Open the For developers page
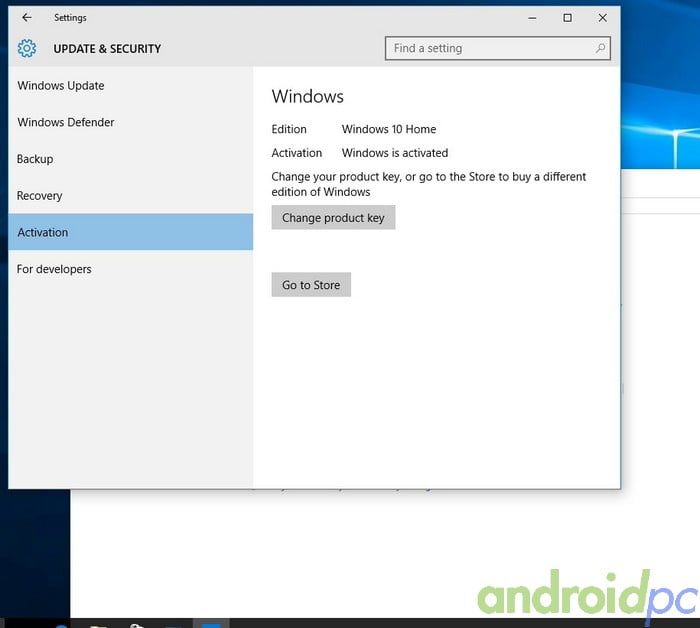 pyautogui.click(x=54, y=269)
